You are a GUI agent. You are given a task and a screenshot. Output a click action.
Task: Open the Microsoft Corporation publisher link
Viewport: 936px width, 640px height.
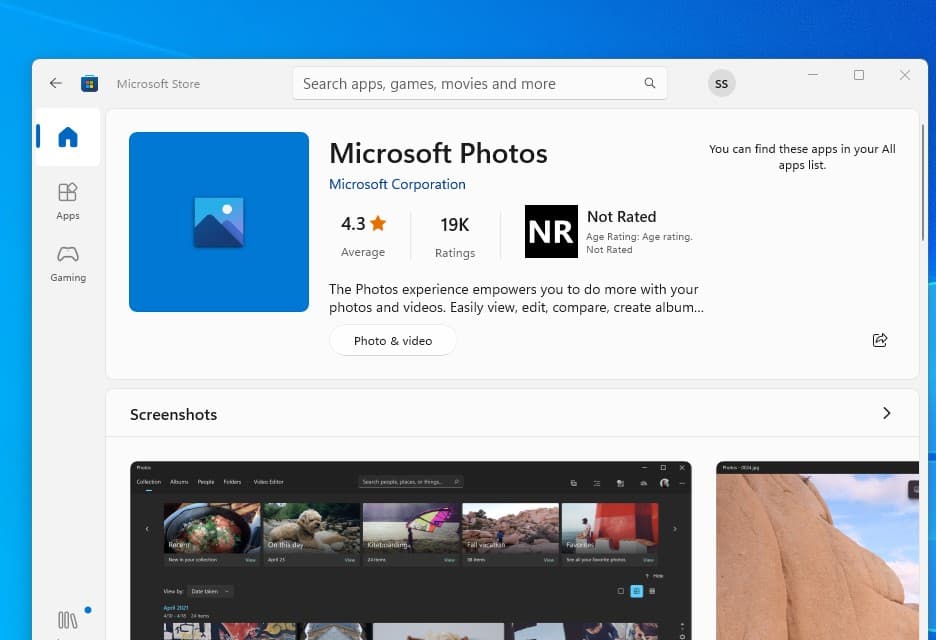coord(397,184)
